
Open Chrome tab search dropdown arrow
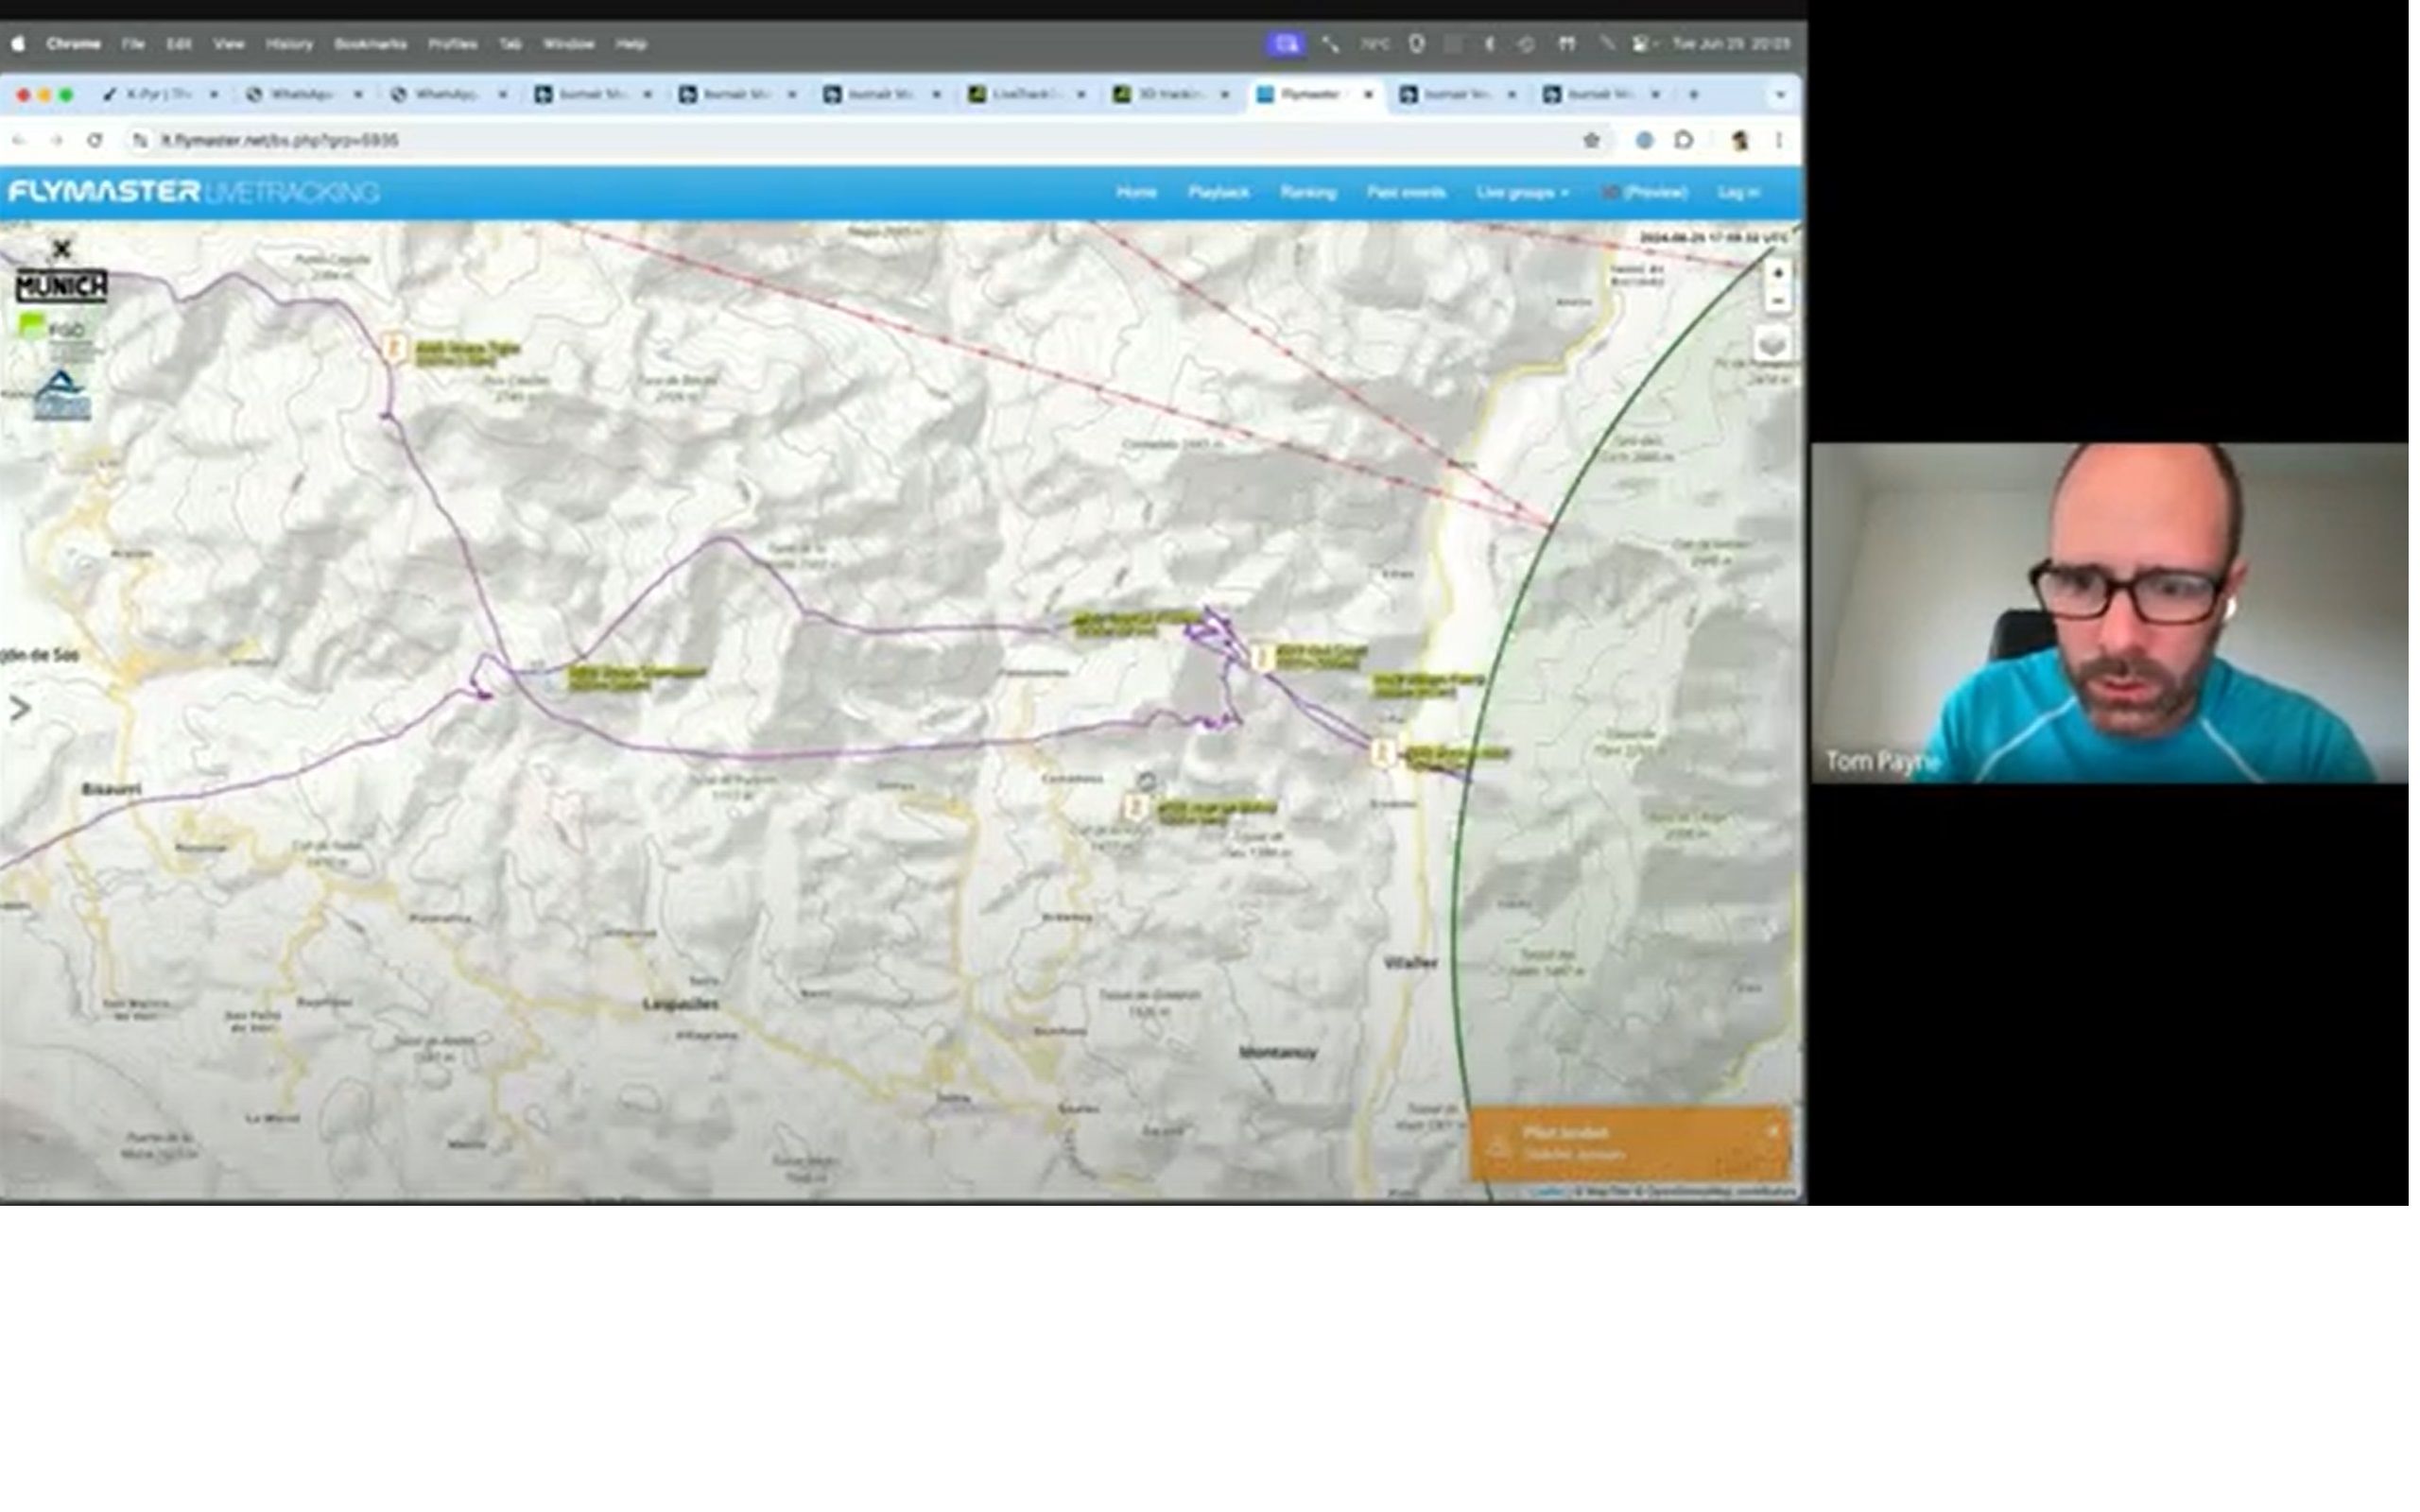pos(1779,95)
